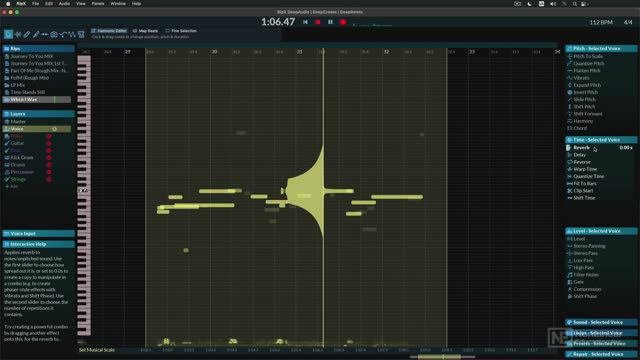Collapse the Rips panel header
The height and width of the screenshot is (360, 640).
pos(38,49)
